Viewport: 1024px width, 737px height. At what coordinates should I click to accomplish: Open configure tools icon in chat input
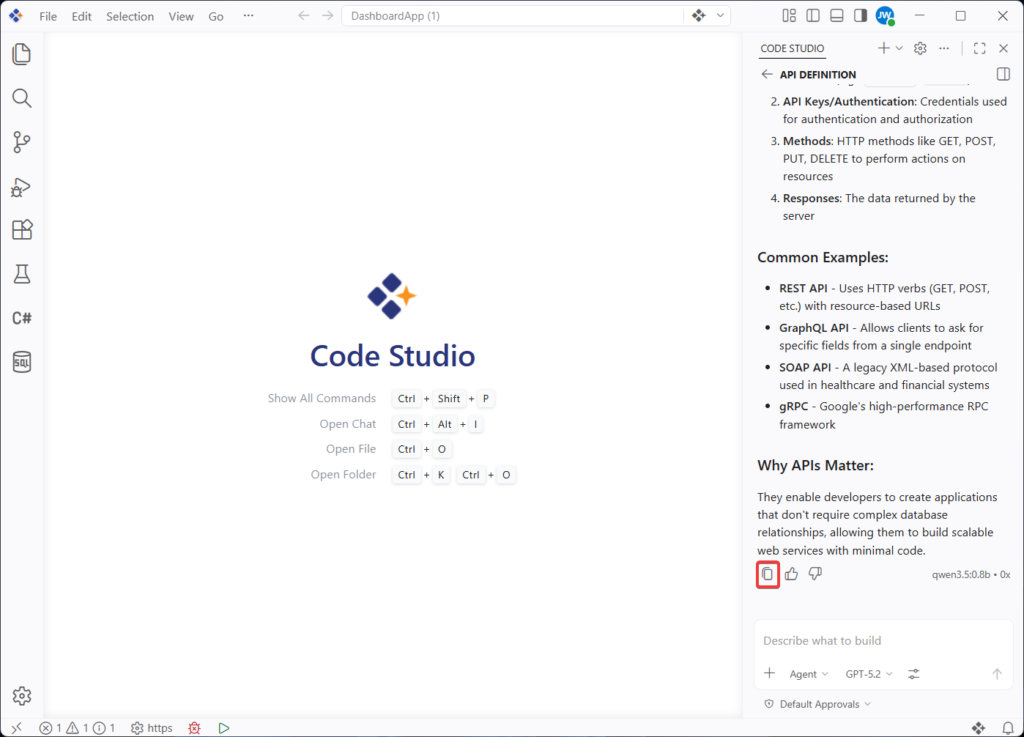click(914, 674)
